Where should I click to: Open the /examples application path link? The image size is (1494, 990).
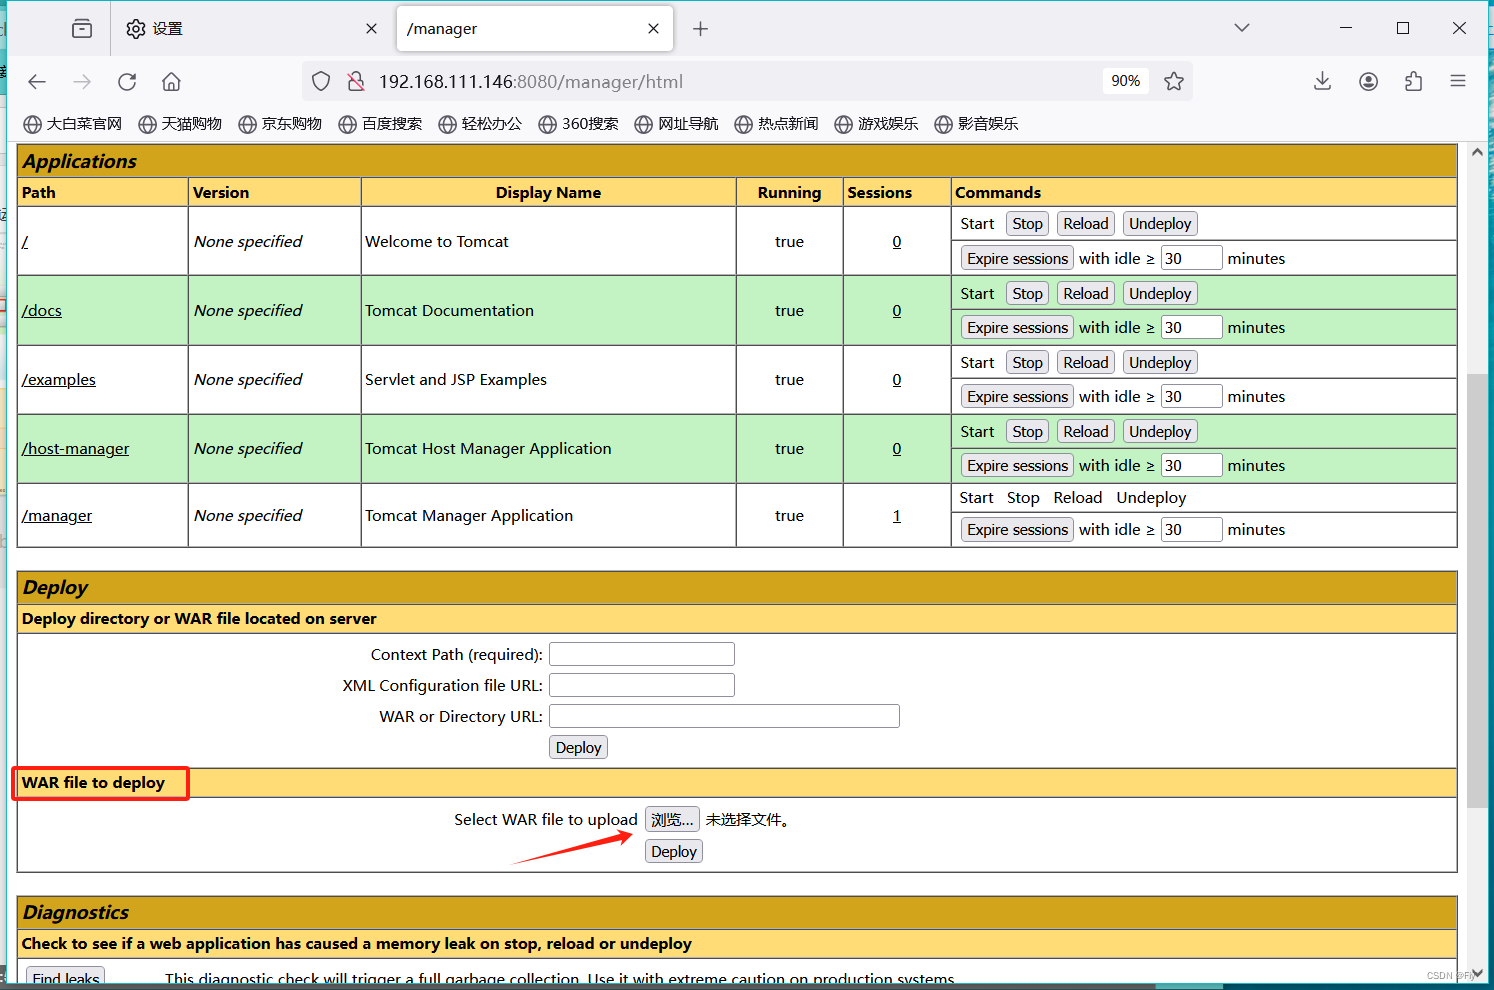59,380
